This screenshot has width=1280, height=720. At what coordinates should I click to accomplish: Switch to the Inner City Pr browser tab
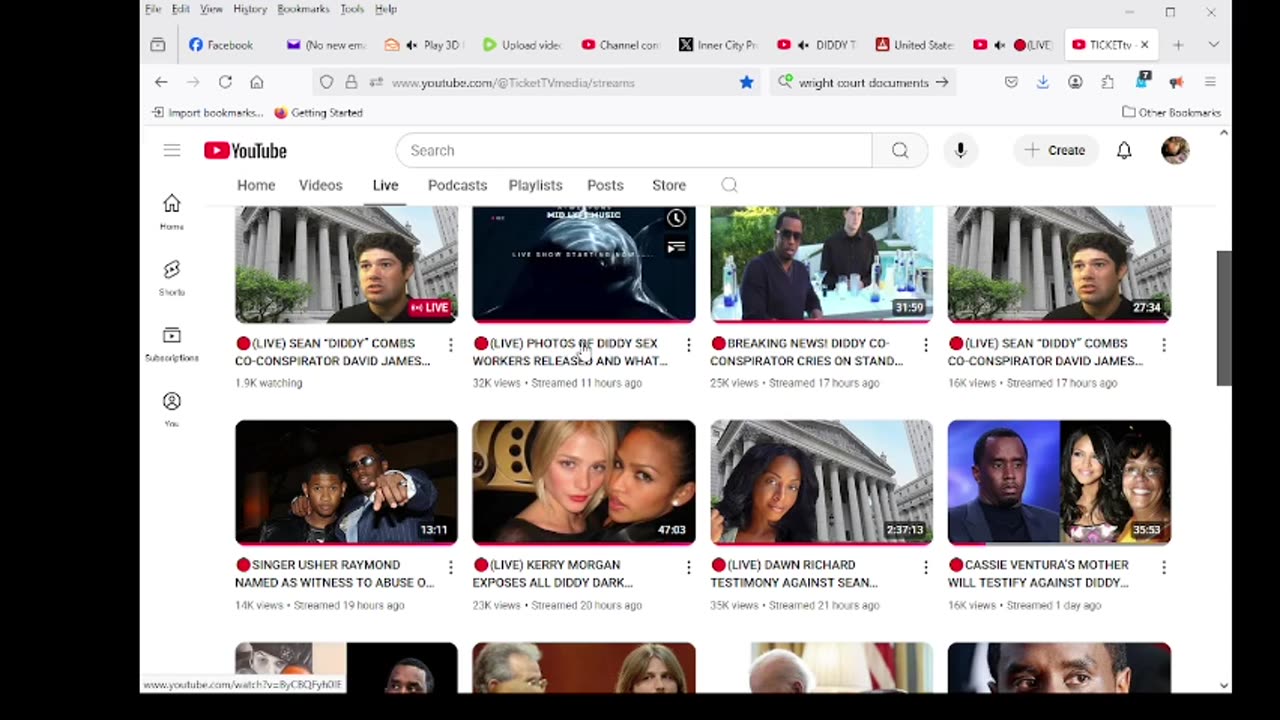tap(718, 45)
